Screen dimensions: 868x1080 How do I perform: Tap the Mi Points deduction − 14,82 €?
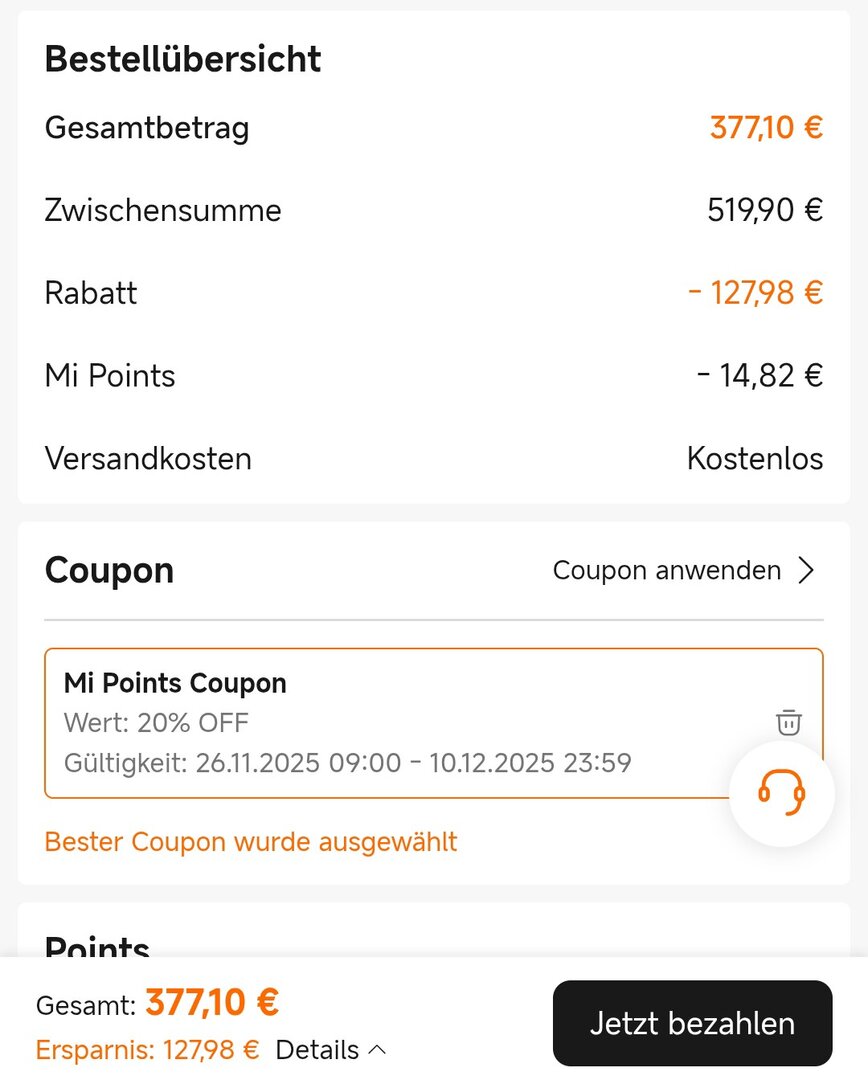(760, 376)
